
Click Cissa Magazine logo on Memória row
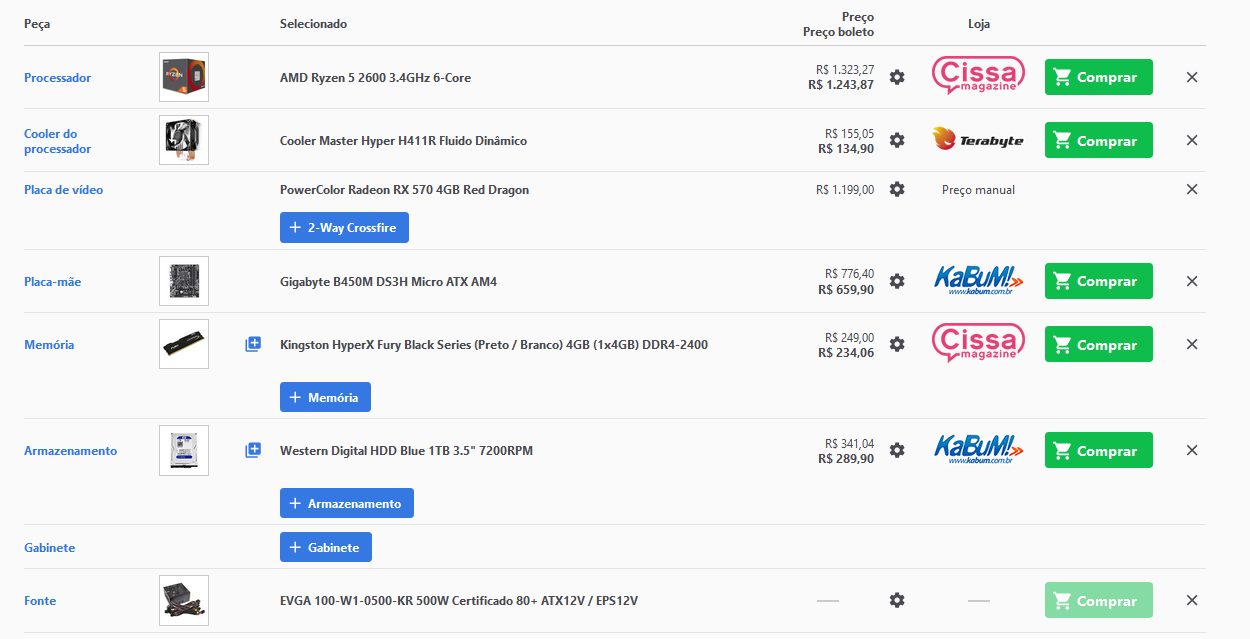[x=978, y=343]
